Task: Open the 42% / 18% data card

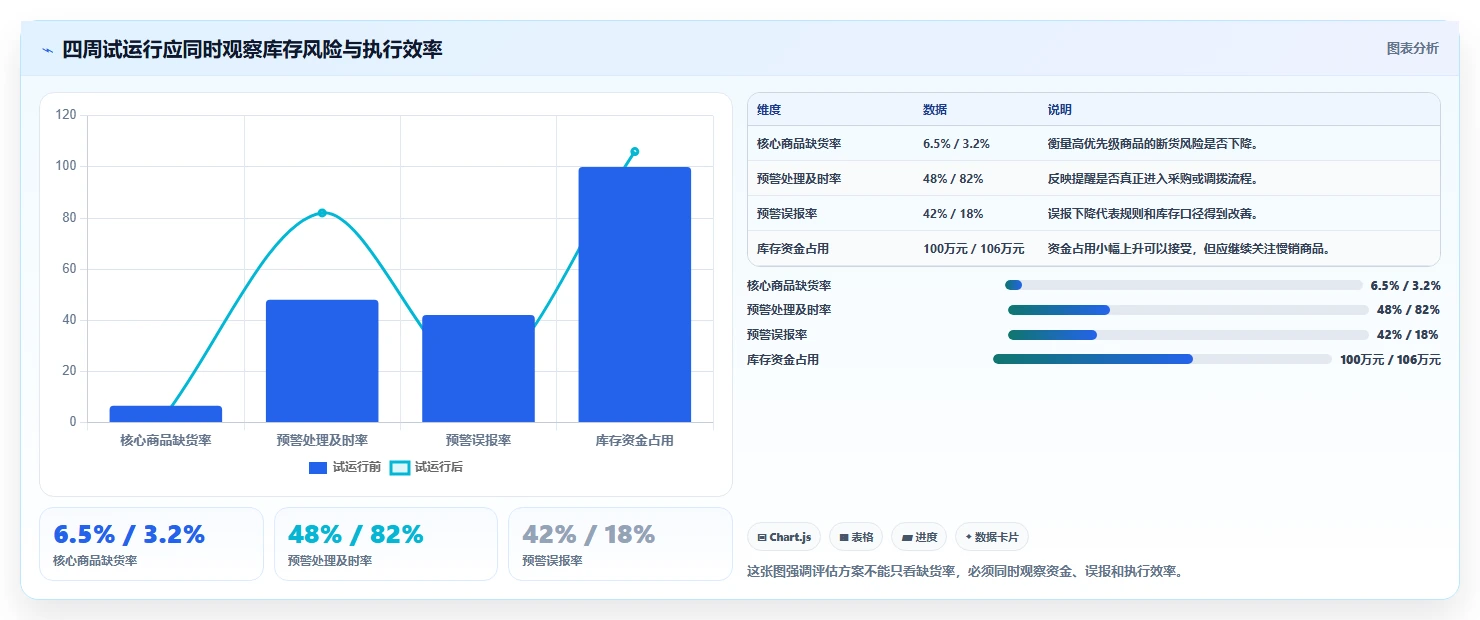Action: coord(620,544)
